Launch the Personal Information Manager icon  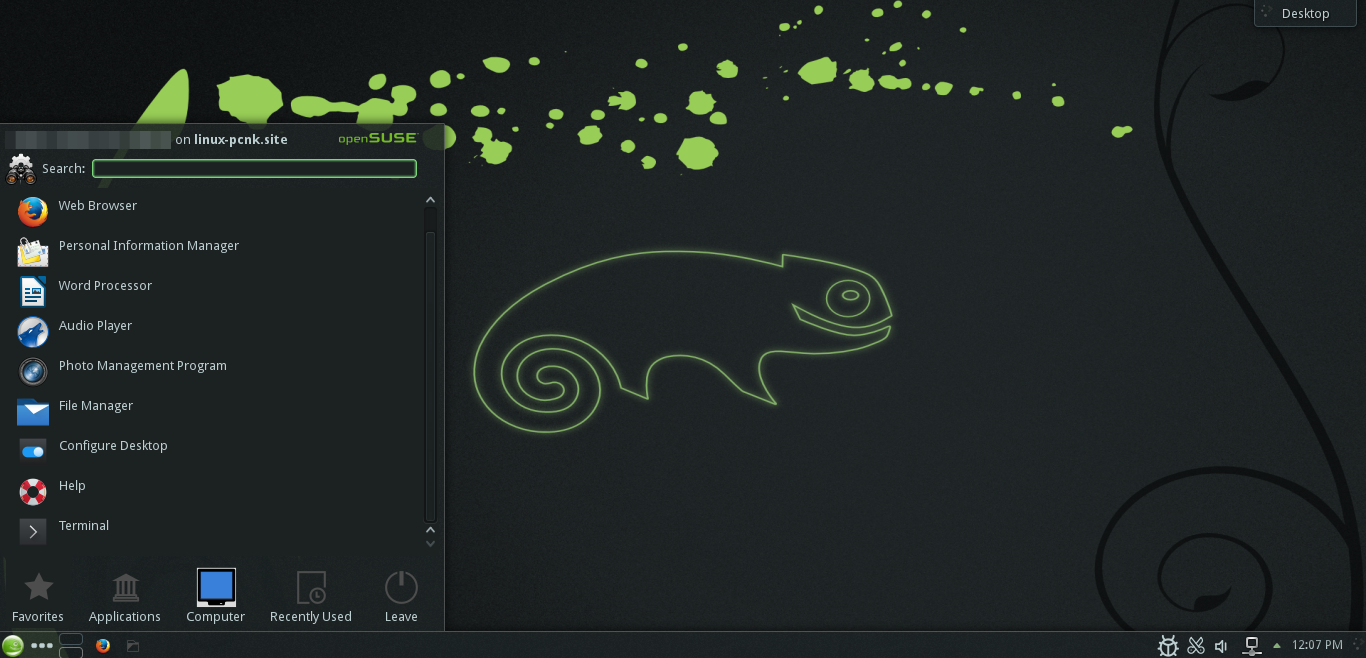pyautogui.click(x=33, y=251)
